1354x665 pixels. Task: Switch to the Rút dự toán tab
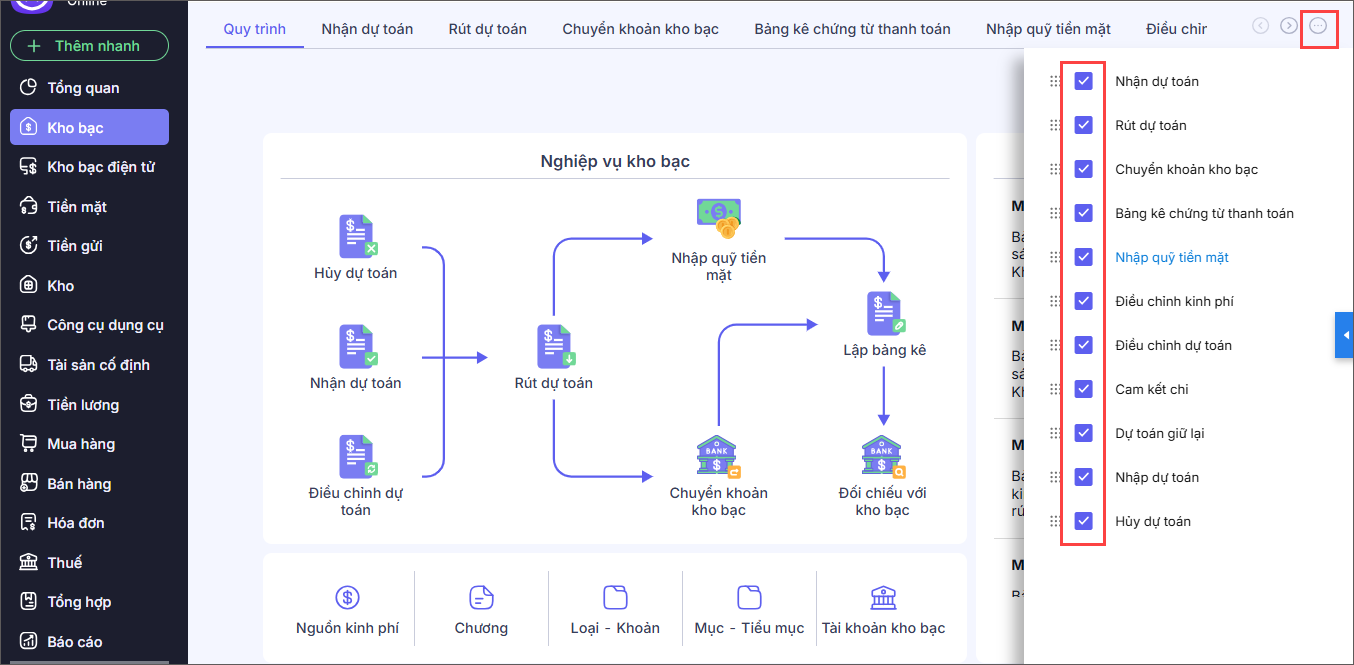tap(488, 29)
